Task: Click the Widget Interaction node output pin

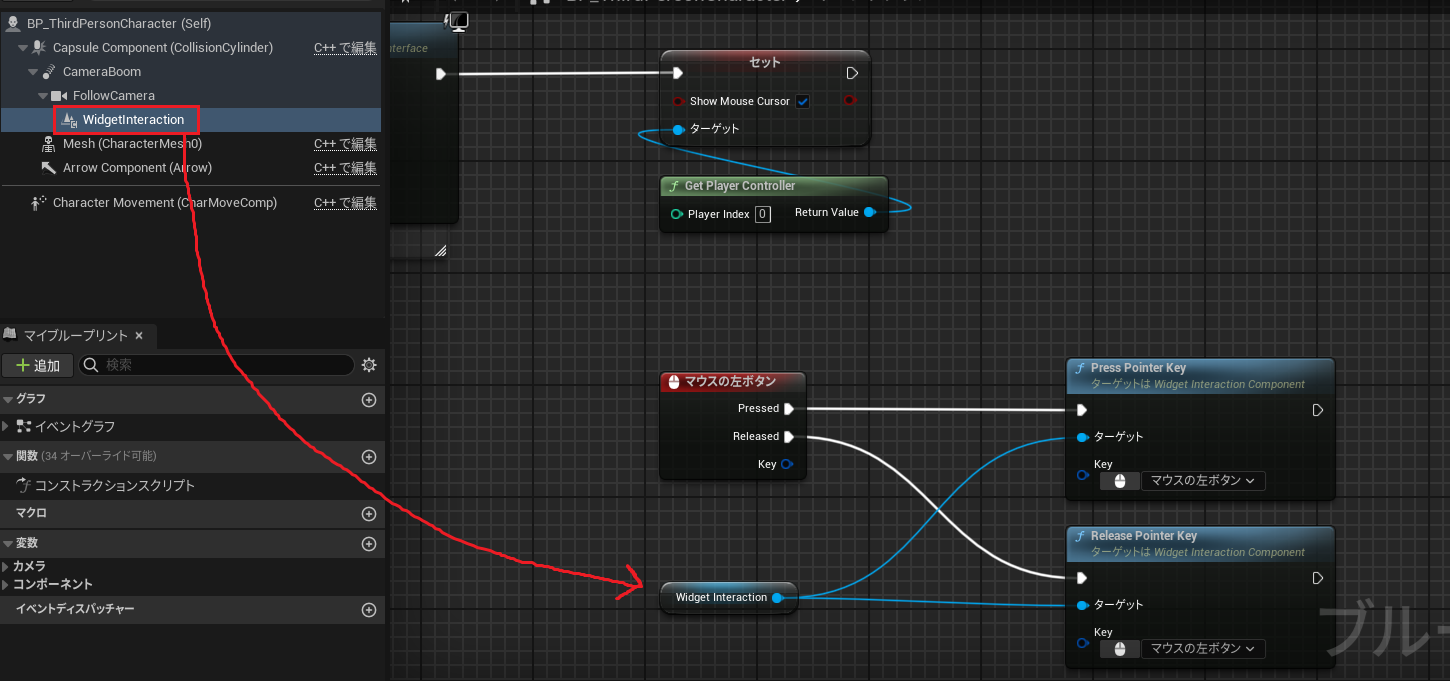Action: click(777, 598)
